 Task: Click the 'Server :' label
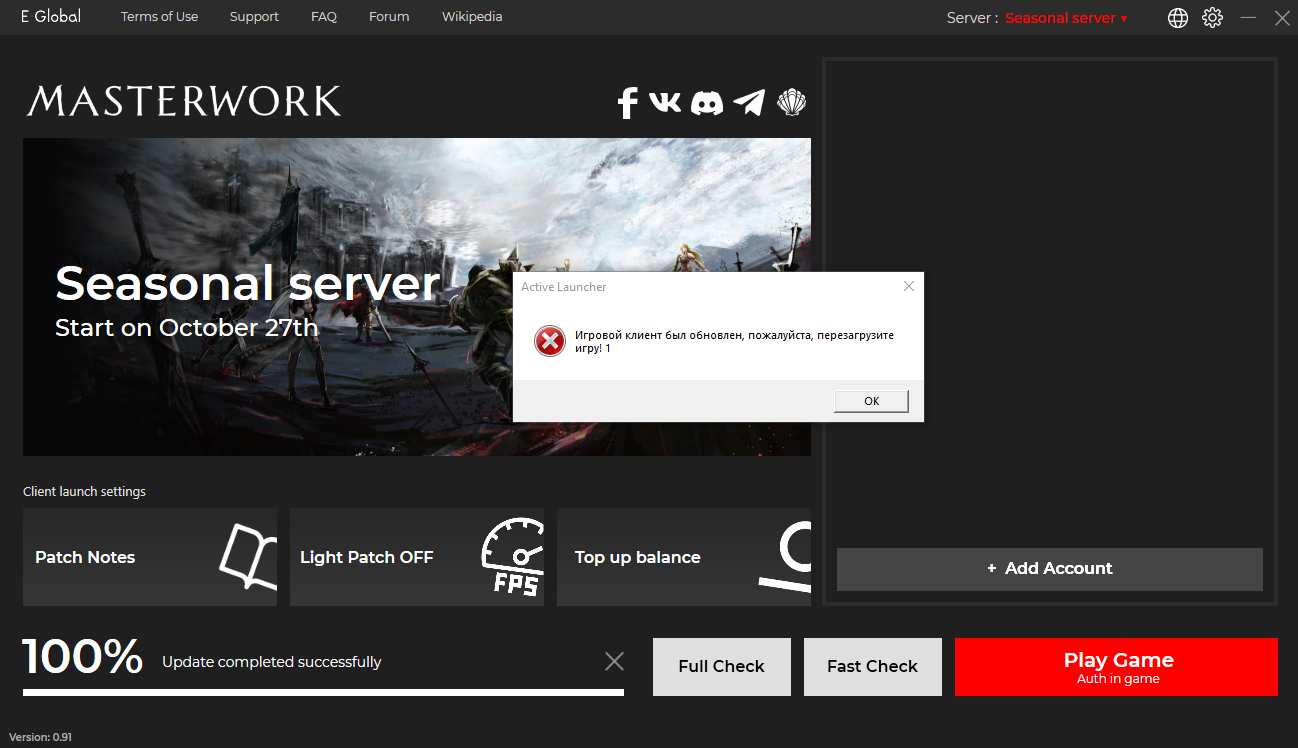pos(972,18)
